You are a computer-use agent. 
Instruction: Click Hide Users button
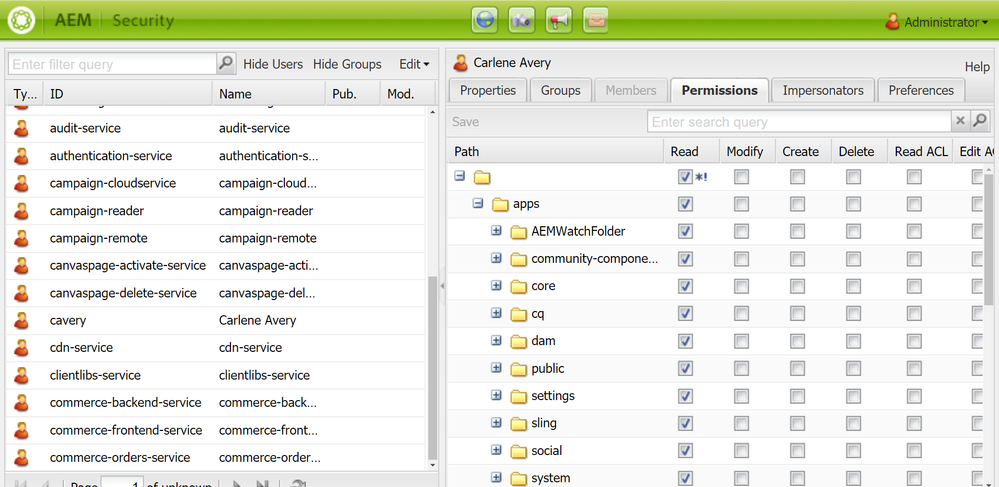click(273, 64)
